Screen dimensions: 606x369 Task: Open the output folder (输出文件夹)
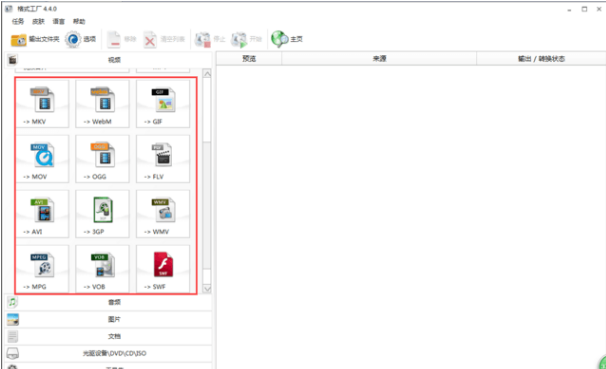(35, 39)
